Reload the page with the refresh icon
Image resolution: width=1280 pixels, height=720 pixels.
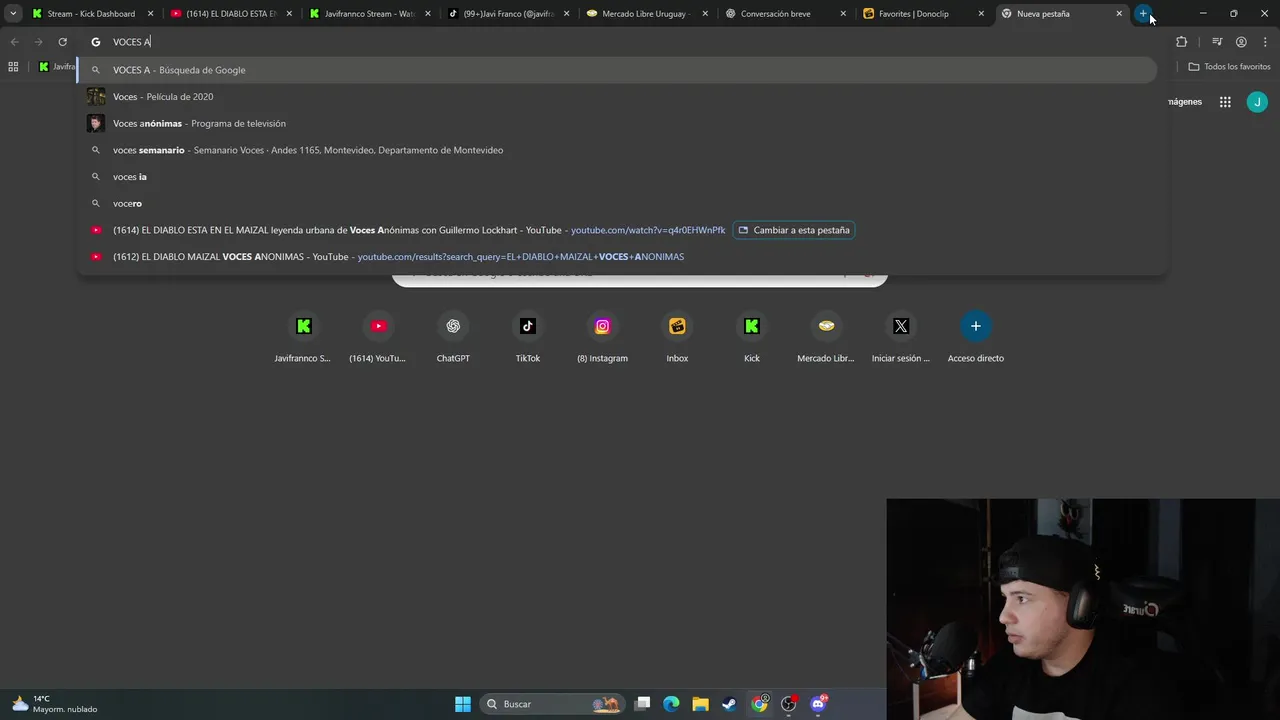62,42
